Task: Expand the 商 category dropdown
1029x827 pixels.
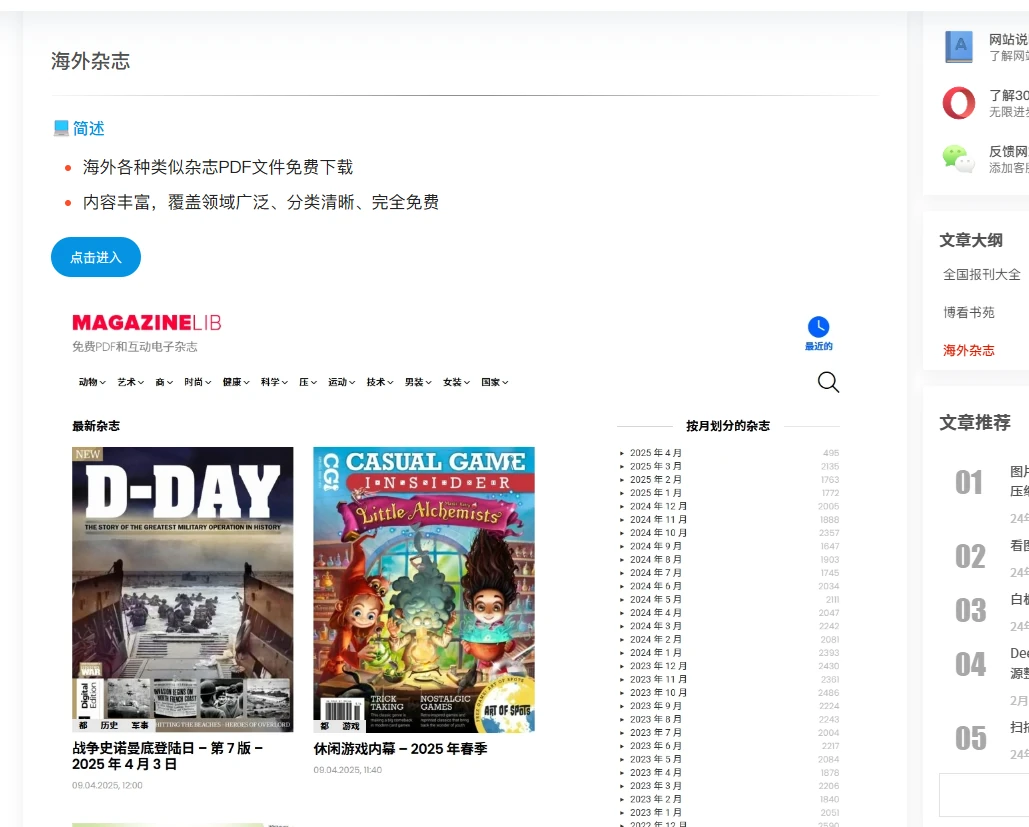Action: (164, 382)
